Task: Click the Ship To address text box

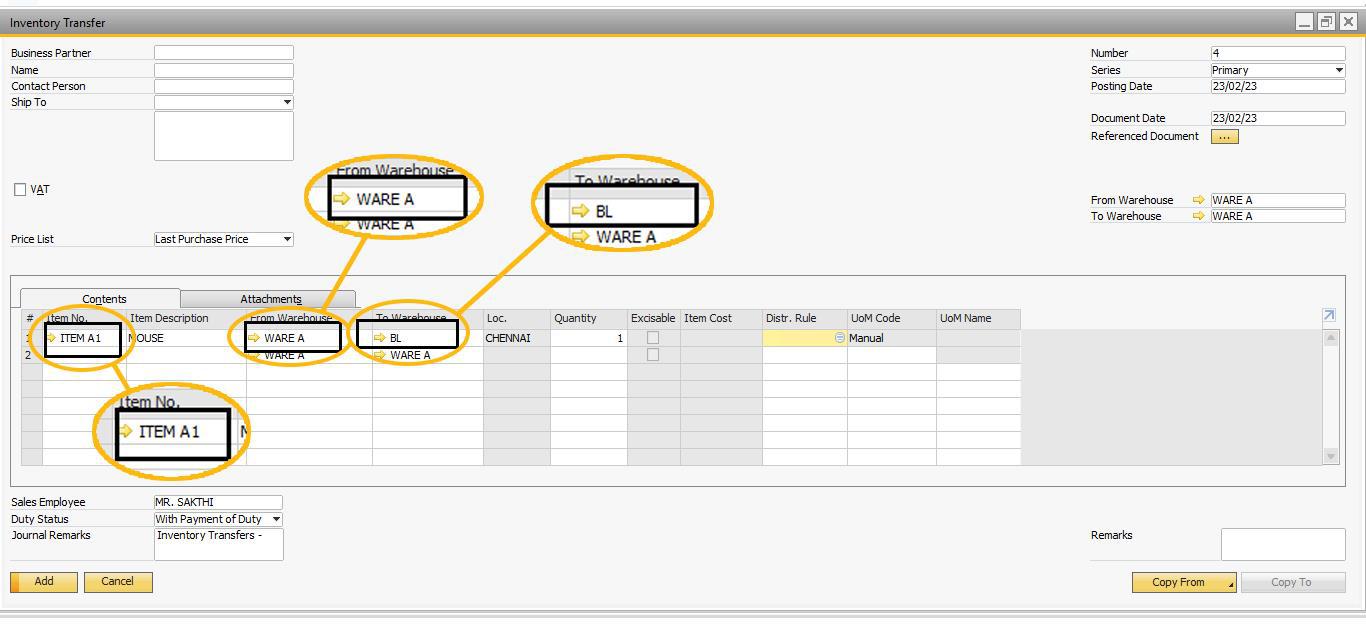Action: pyautogui.click(x=224, y=135)
